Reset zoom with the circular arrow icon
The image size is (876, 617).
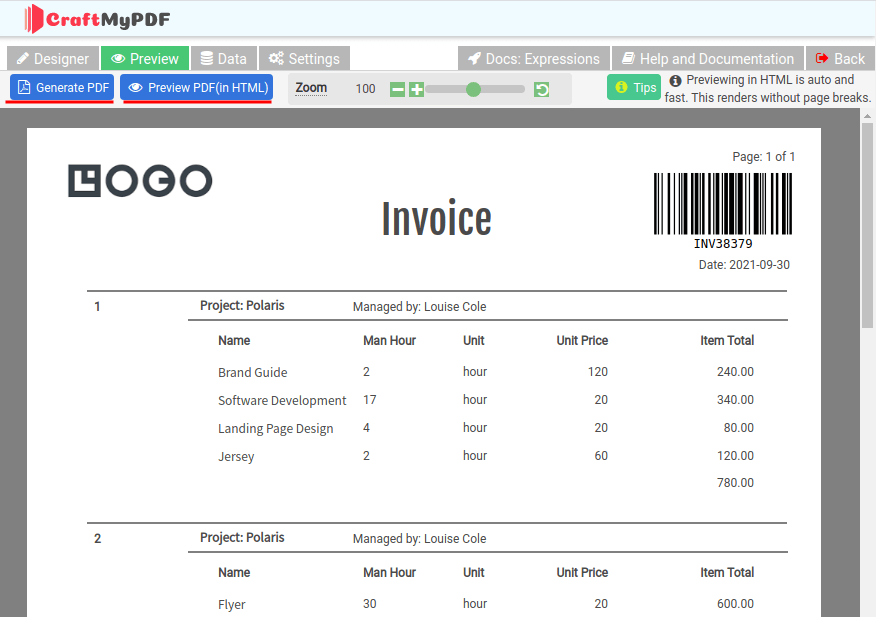(x=541, y=89)
